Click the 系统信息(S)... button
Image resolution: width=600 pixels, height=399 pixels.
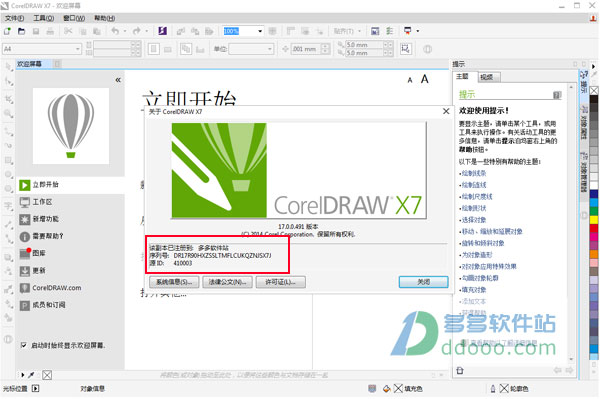click(x=174, y=282)
